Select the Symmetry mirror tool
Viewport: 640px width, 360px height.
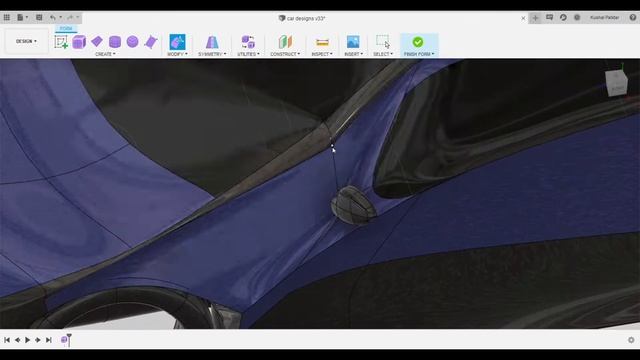click(212, 42)
